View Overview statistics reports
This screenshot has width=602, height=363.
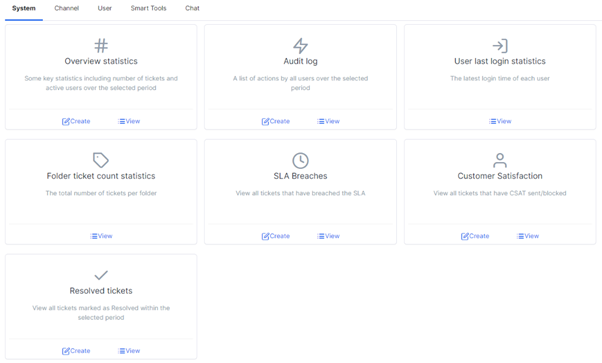tap(129, 121)
